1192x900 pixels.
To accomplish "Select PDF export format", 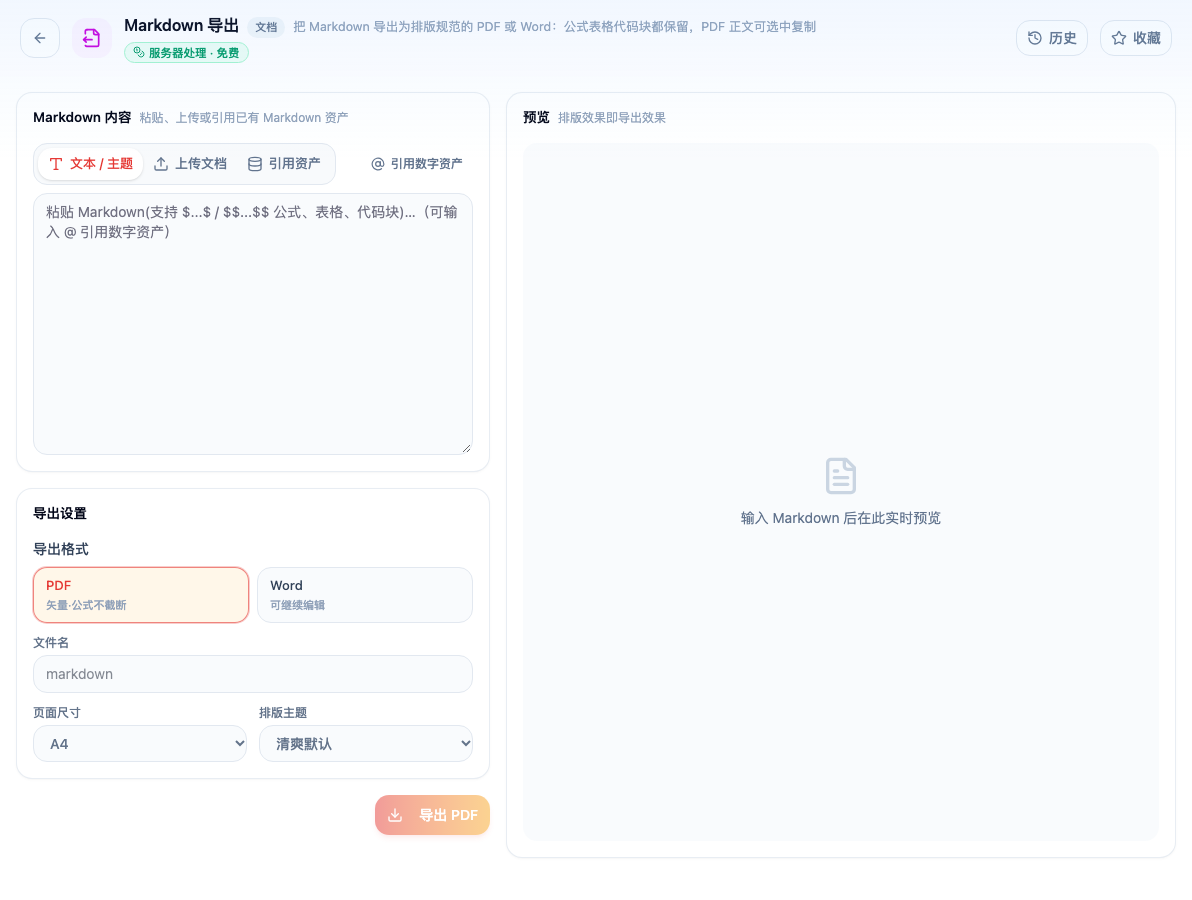I will click(x=141, y=595).
